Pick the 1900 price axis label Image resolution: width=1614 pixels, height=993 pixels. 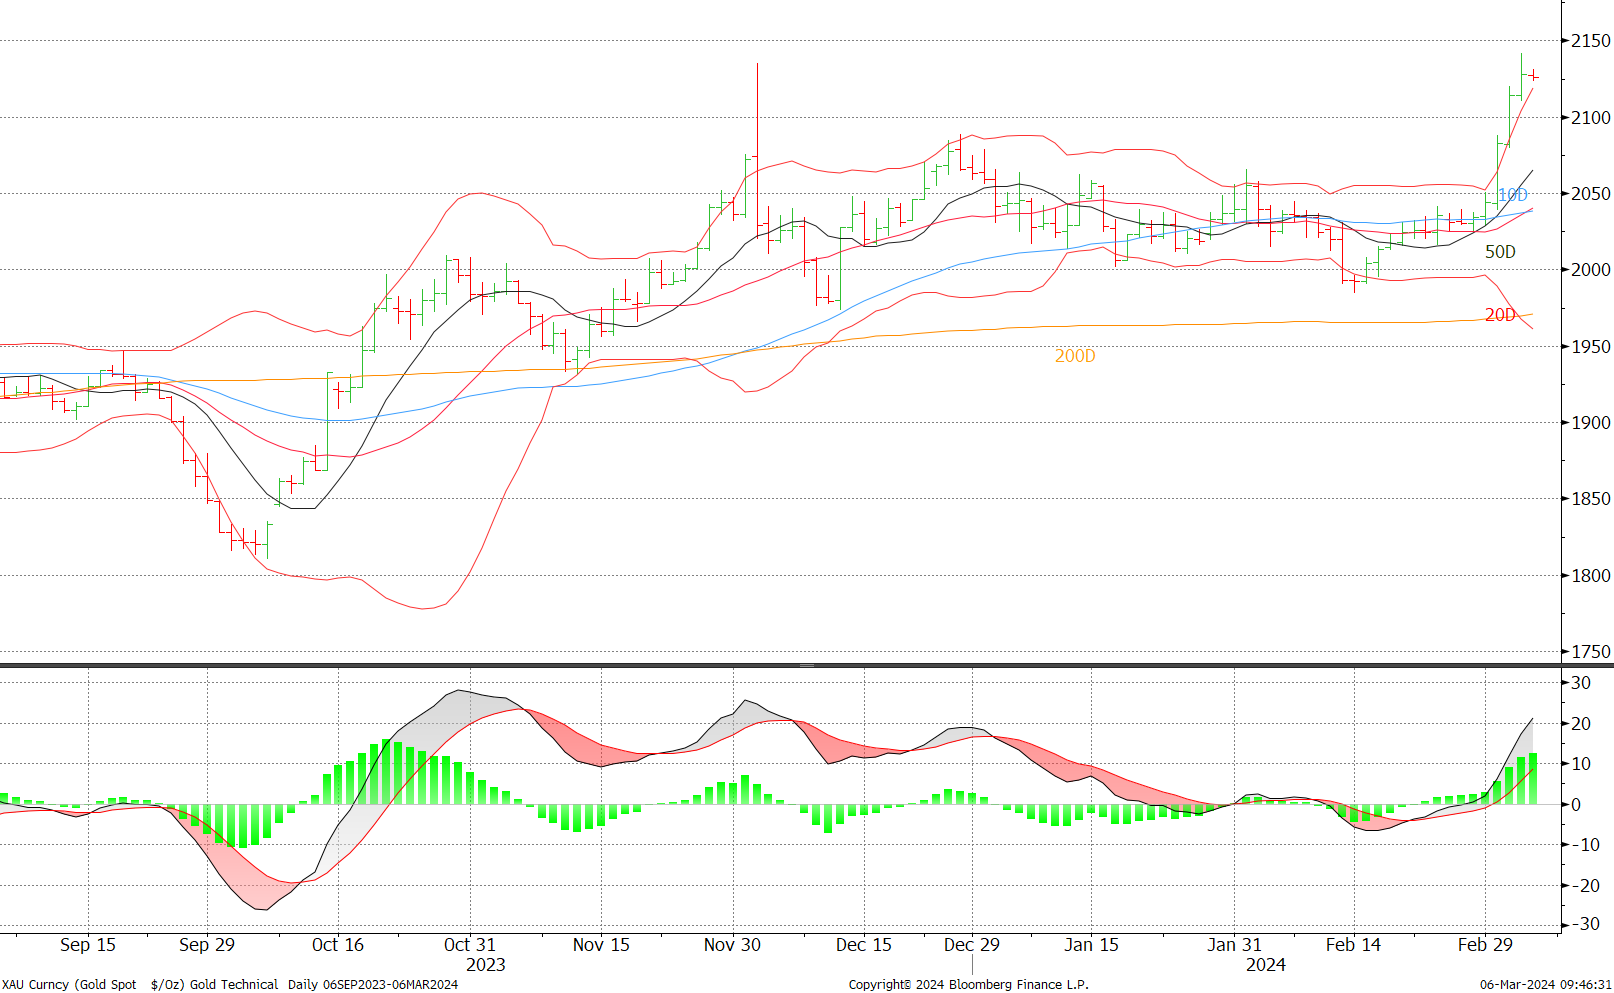click(x=1590, y=423)
